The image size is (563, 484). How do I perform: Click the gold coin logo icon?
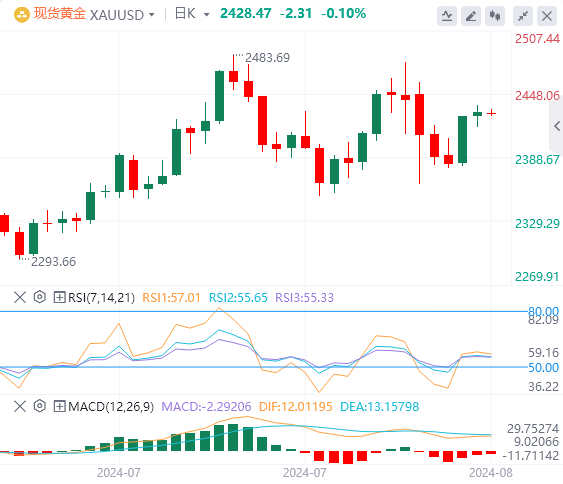22,15
